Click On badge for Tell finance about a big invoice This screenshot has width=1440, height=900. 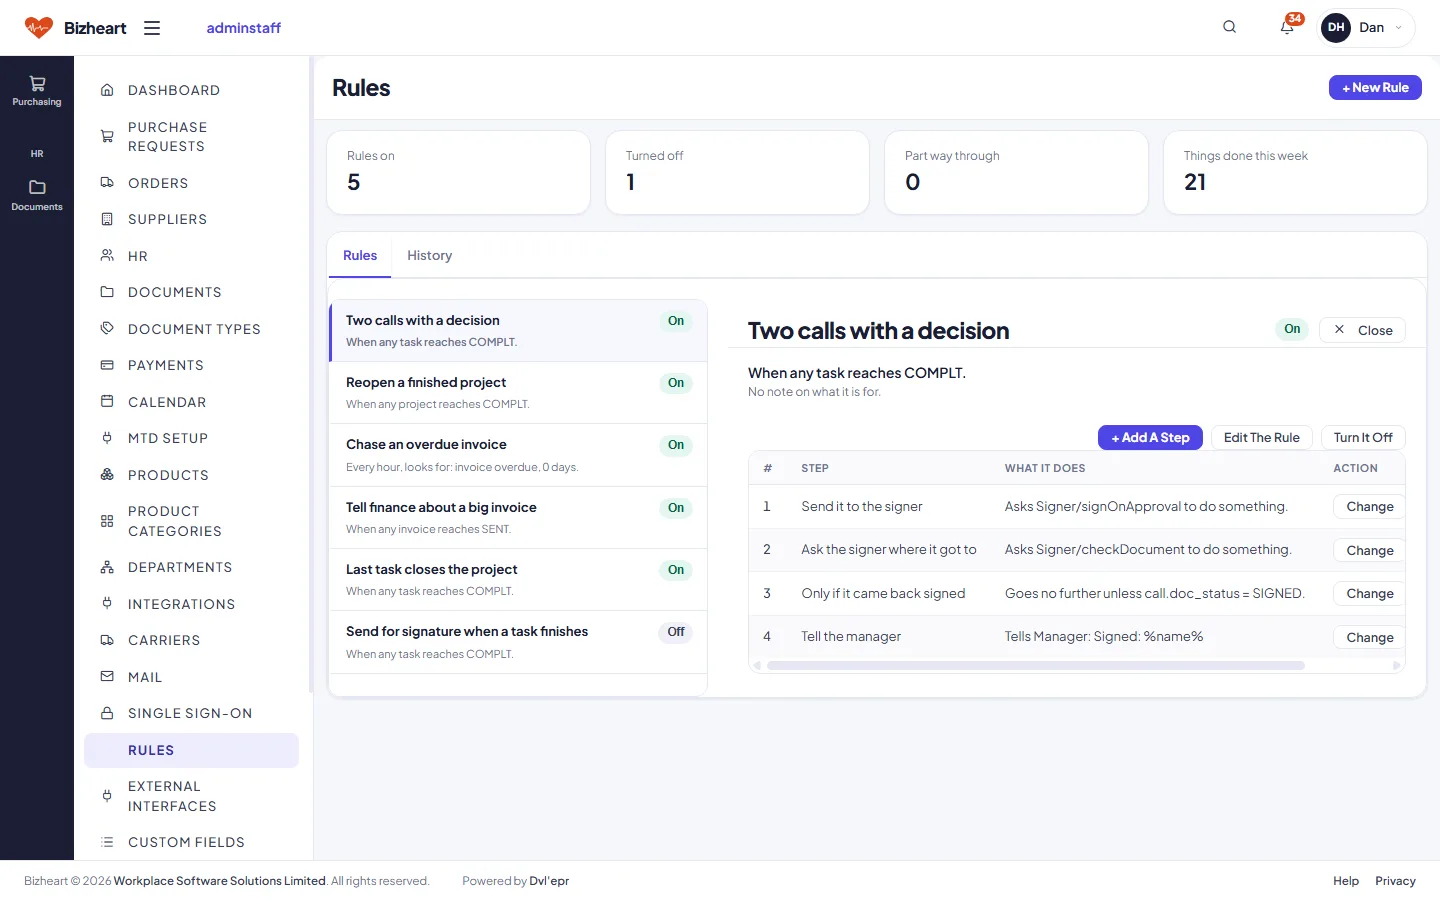coord(676,508)
